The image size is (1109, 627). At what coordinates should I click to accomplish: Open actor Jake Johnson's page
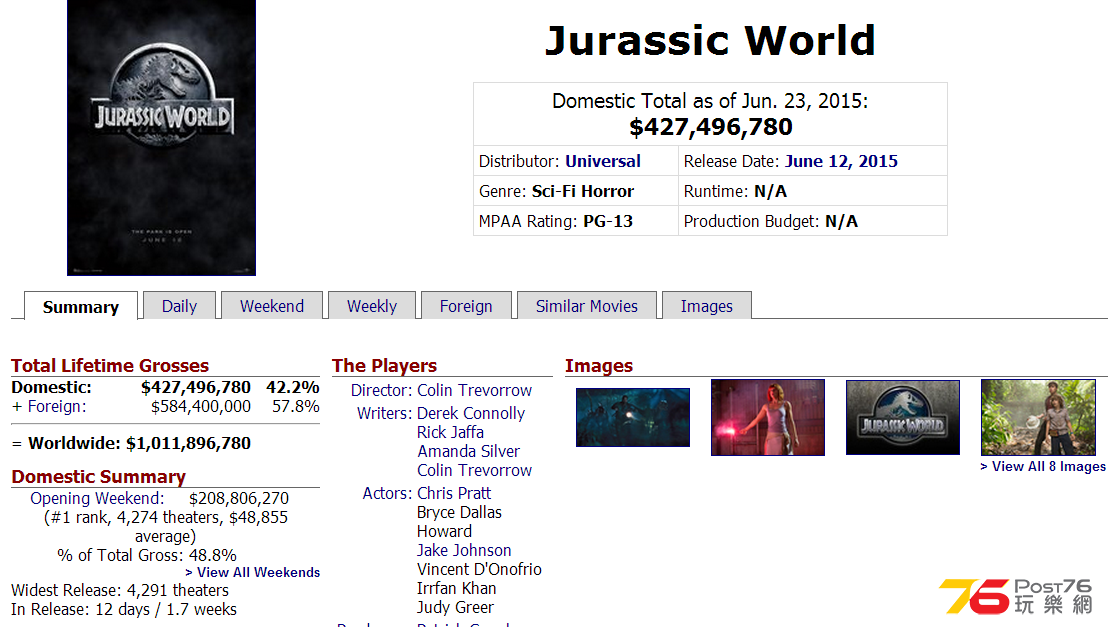464,551
